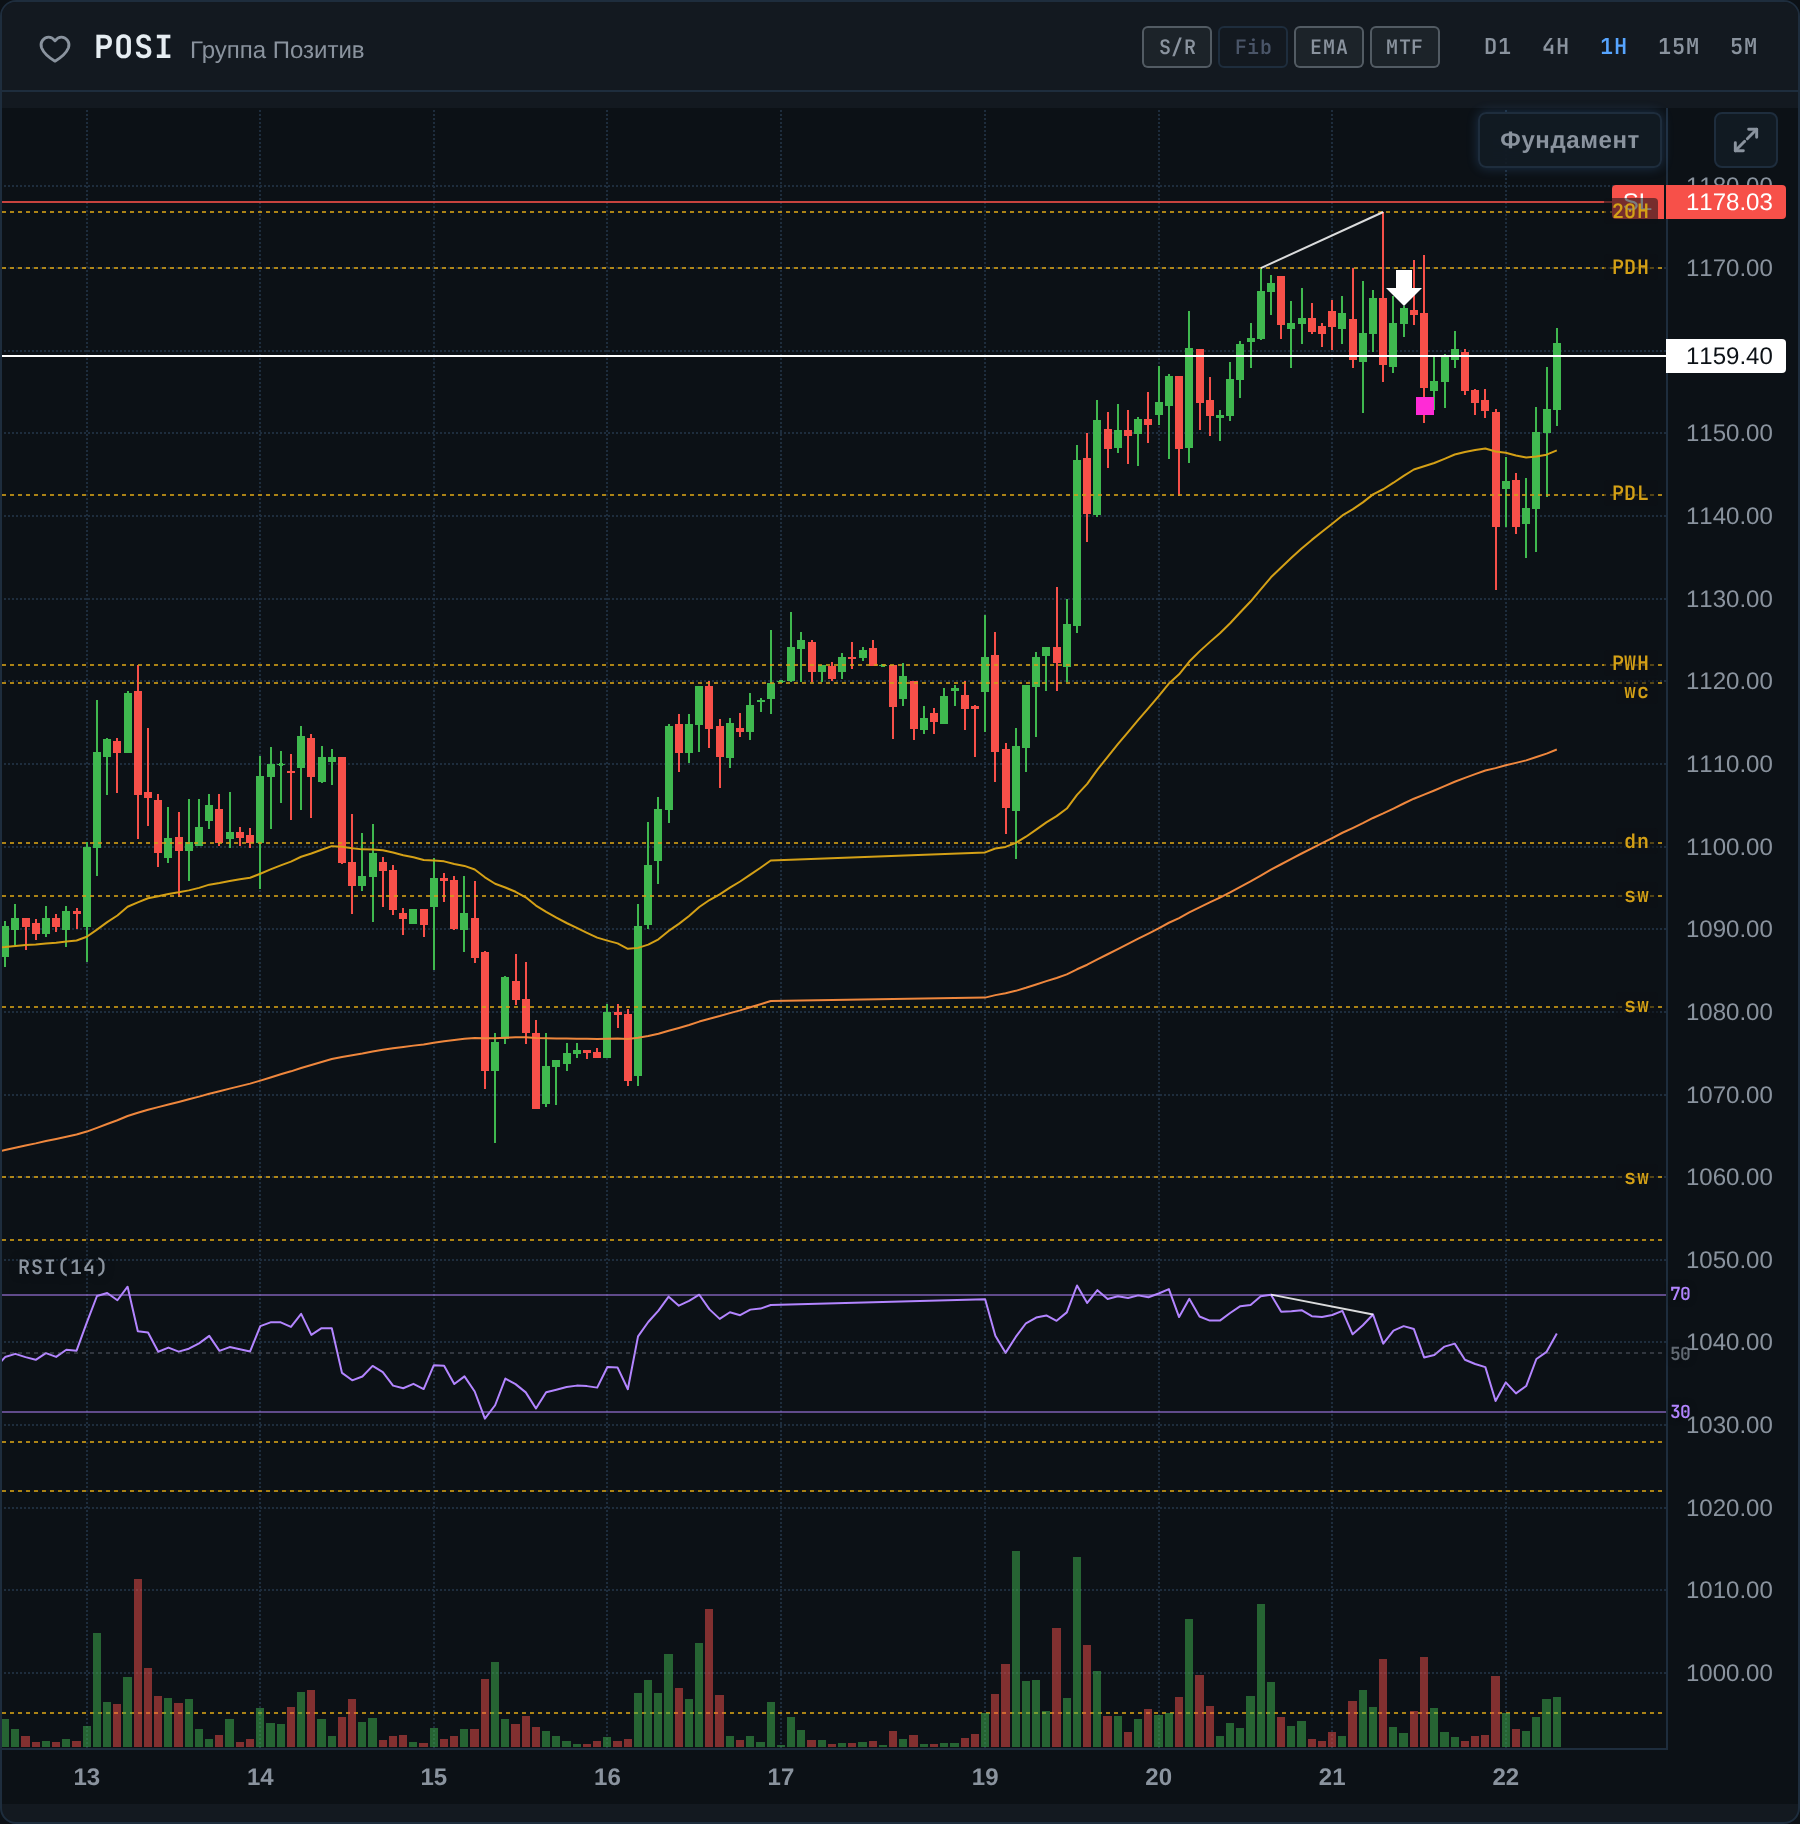Click date 13 on time axis
Screen dimensions: 1800x1824
(87, 1777)
